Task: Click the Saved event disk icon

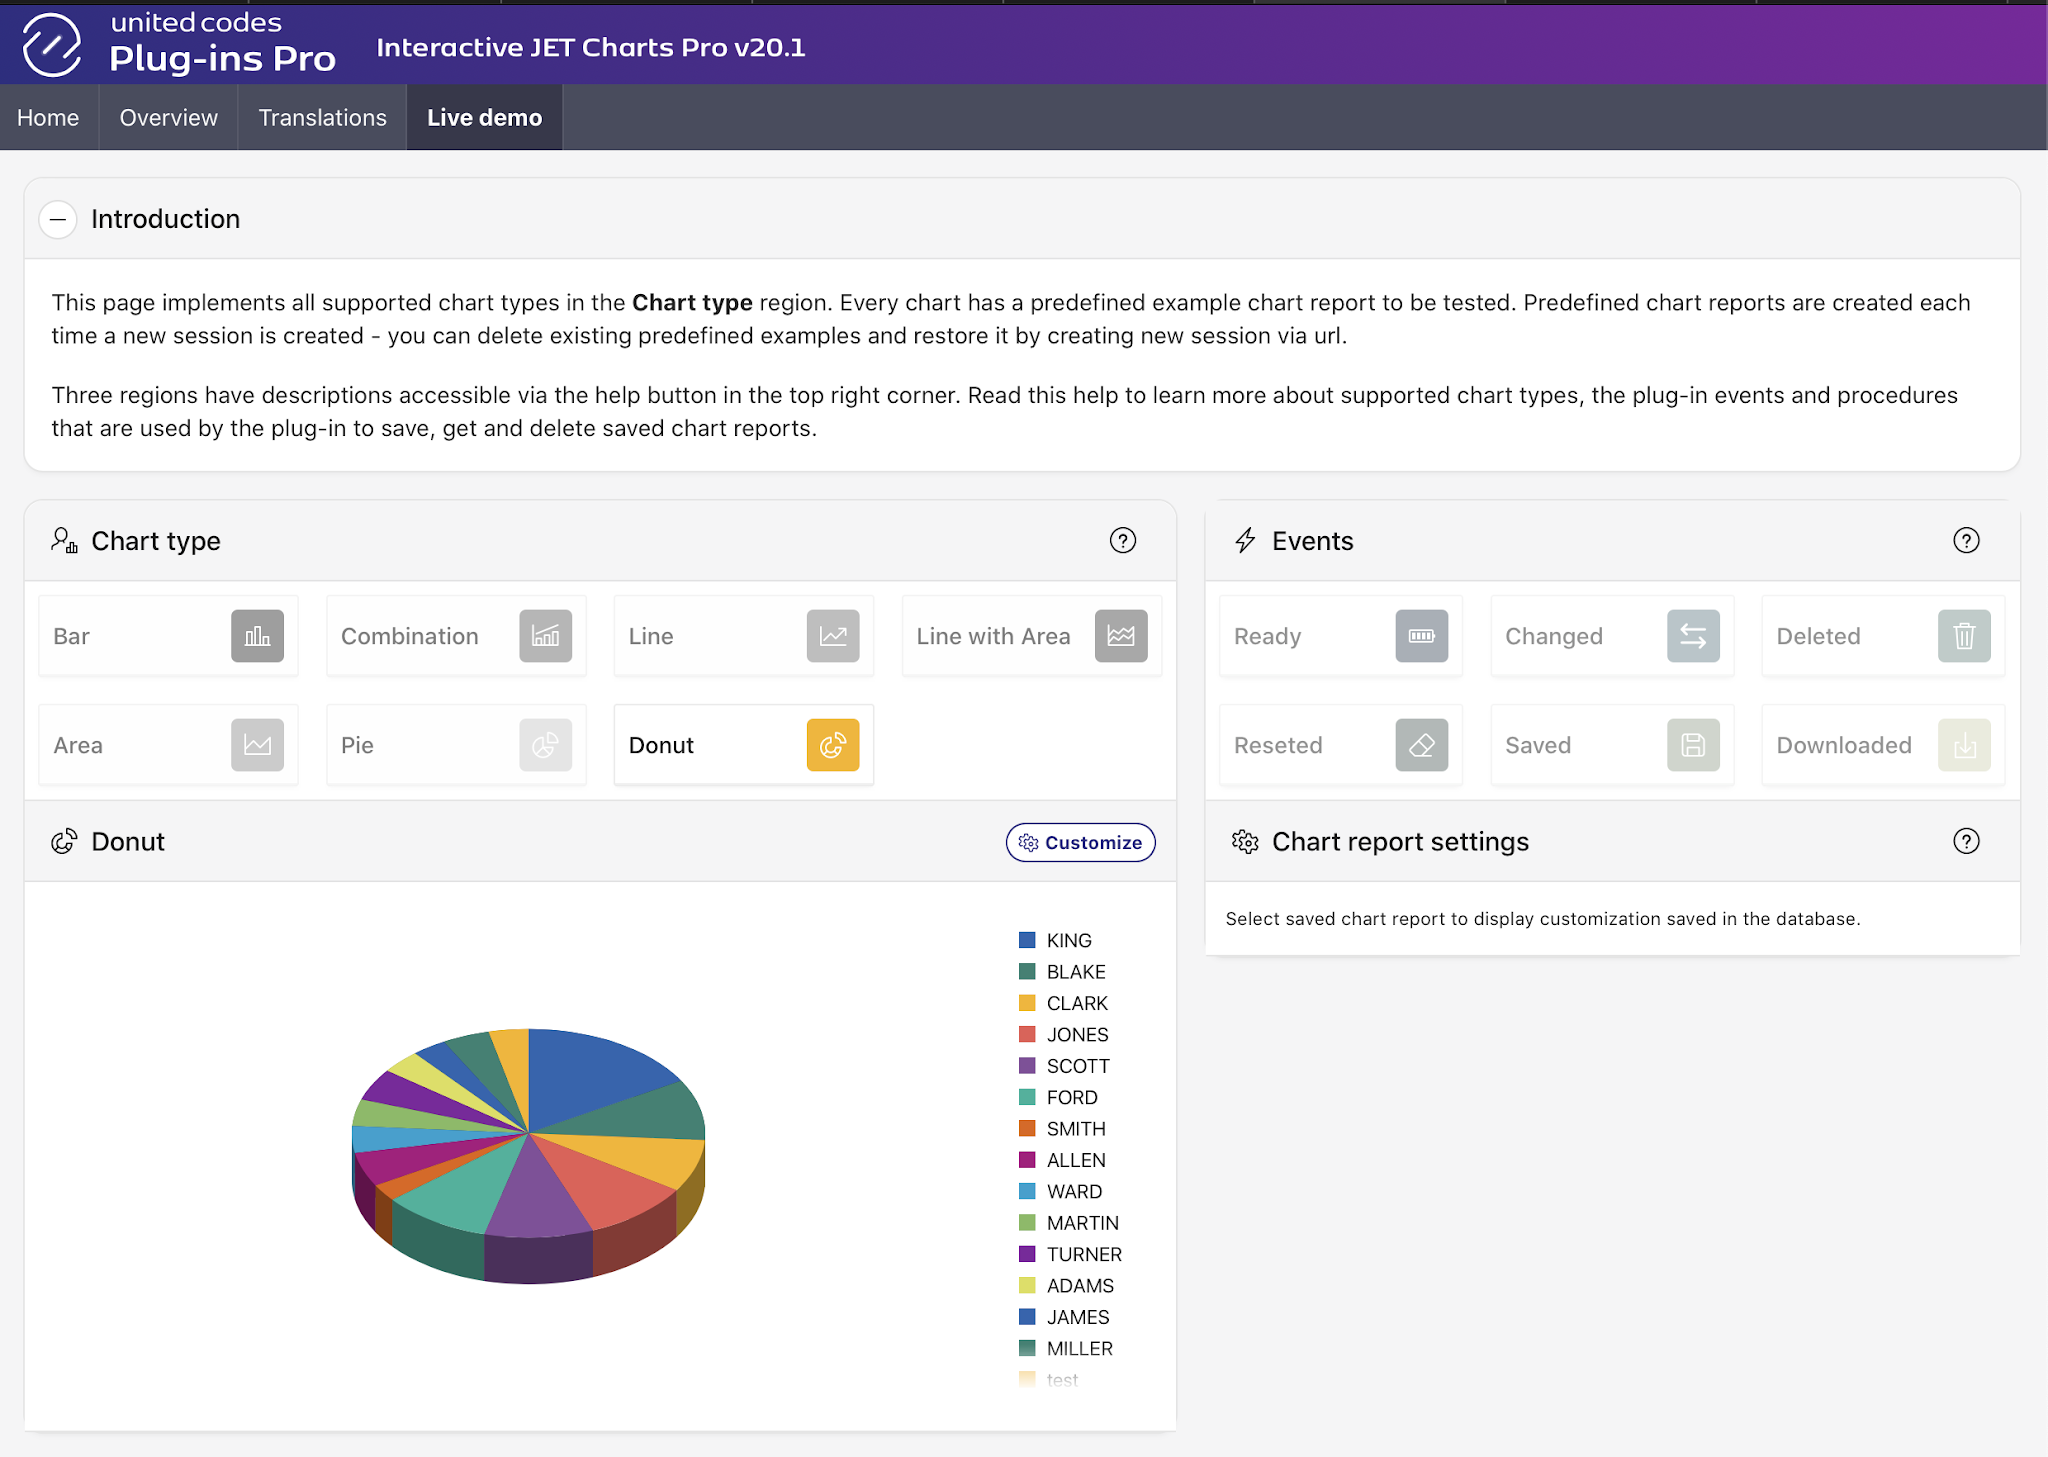Action: coord(1692,745)
